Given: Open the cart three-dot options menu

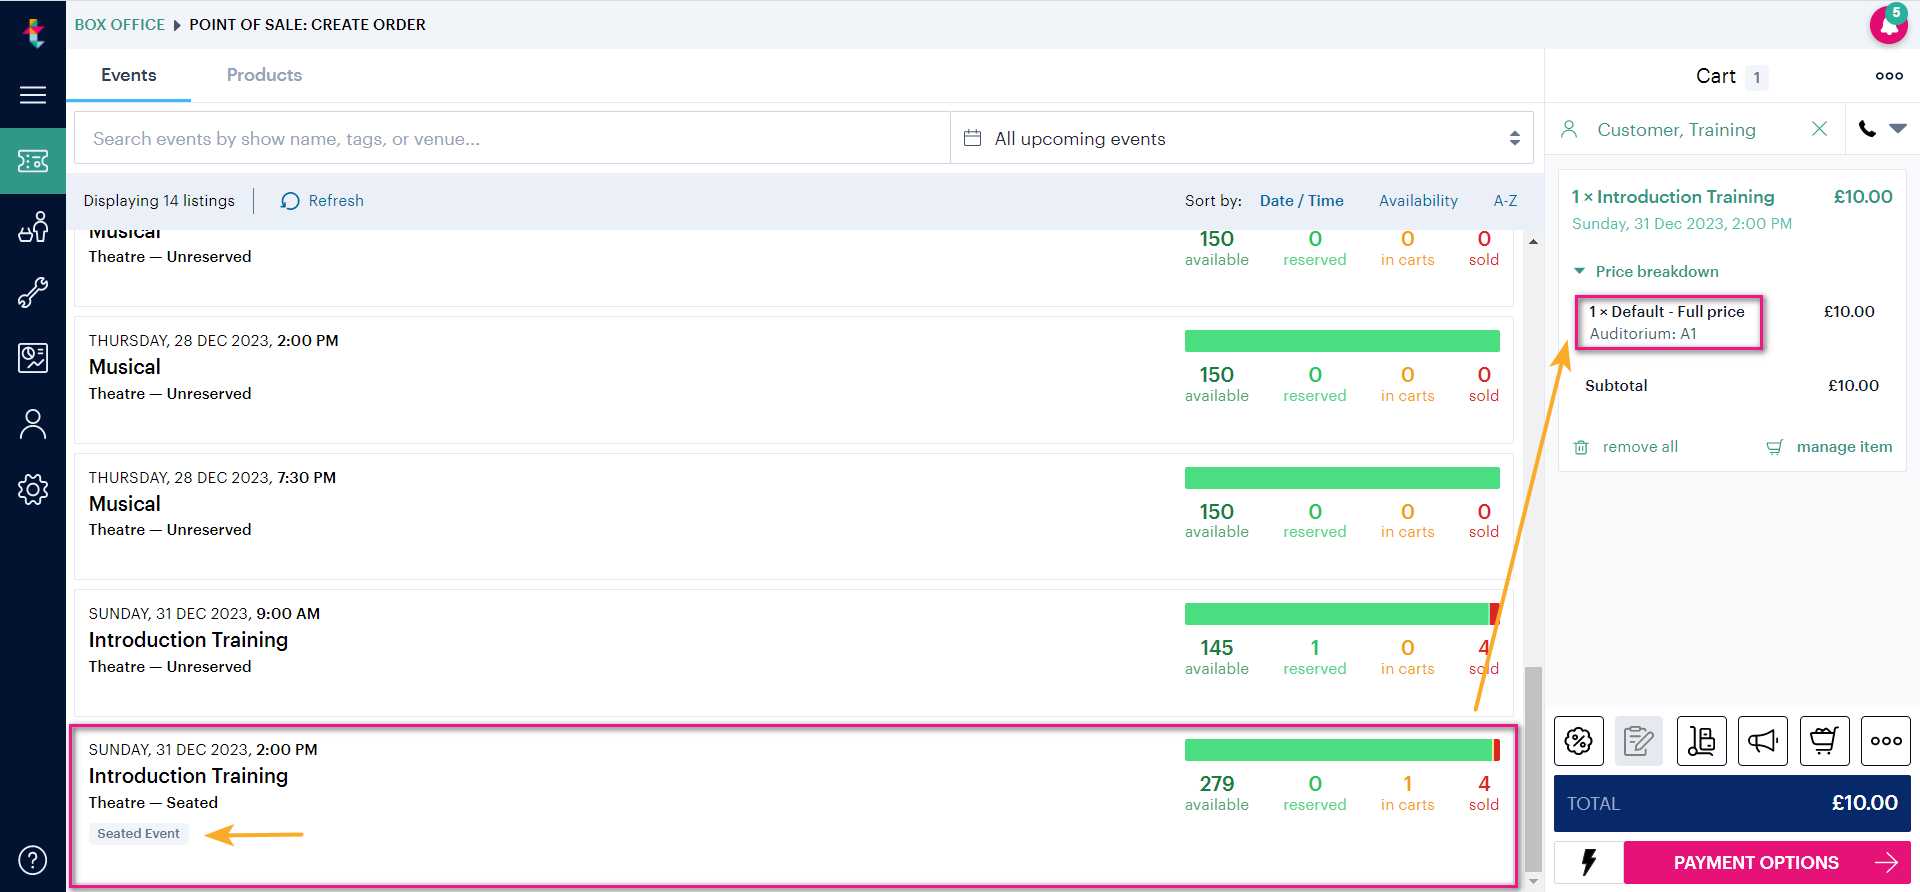Looking at the screenshot, I should coord(1889,76).
